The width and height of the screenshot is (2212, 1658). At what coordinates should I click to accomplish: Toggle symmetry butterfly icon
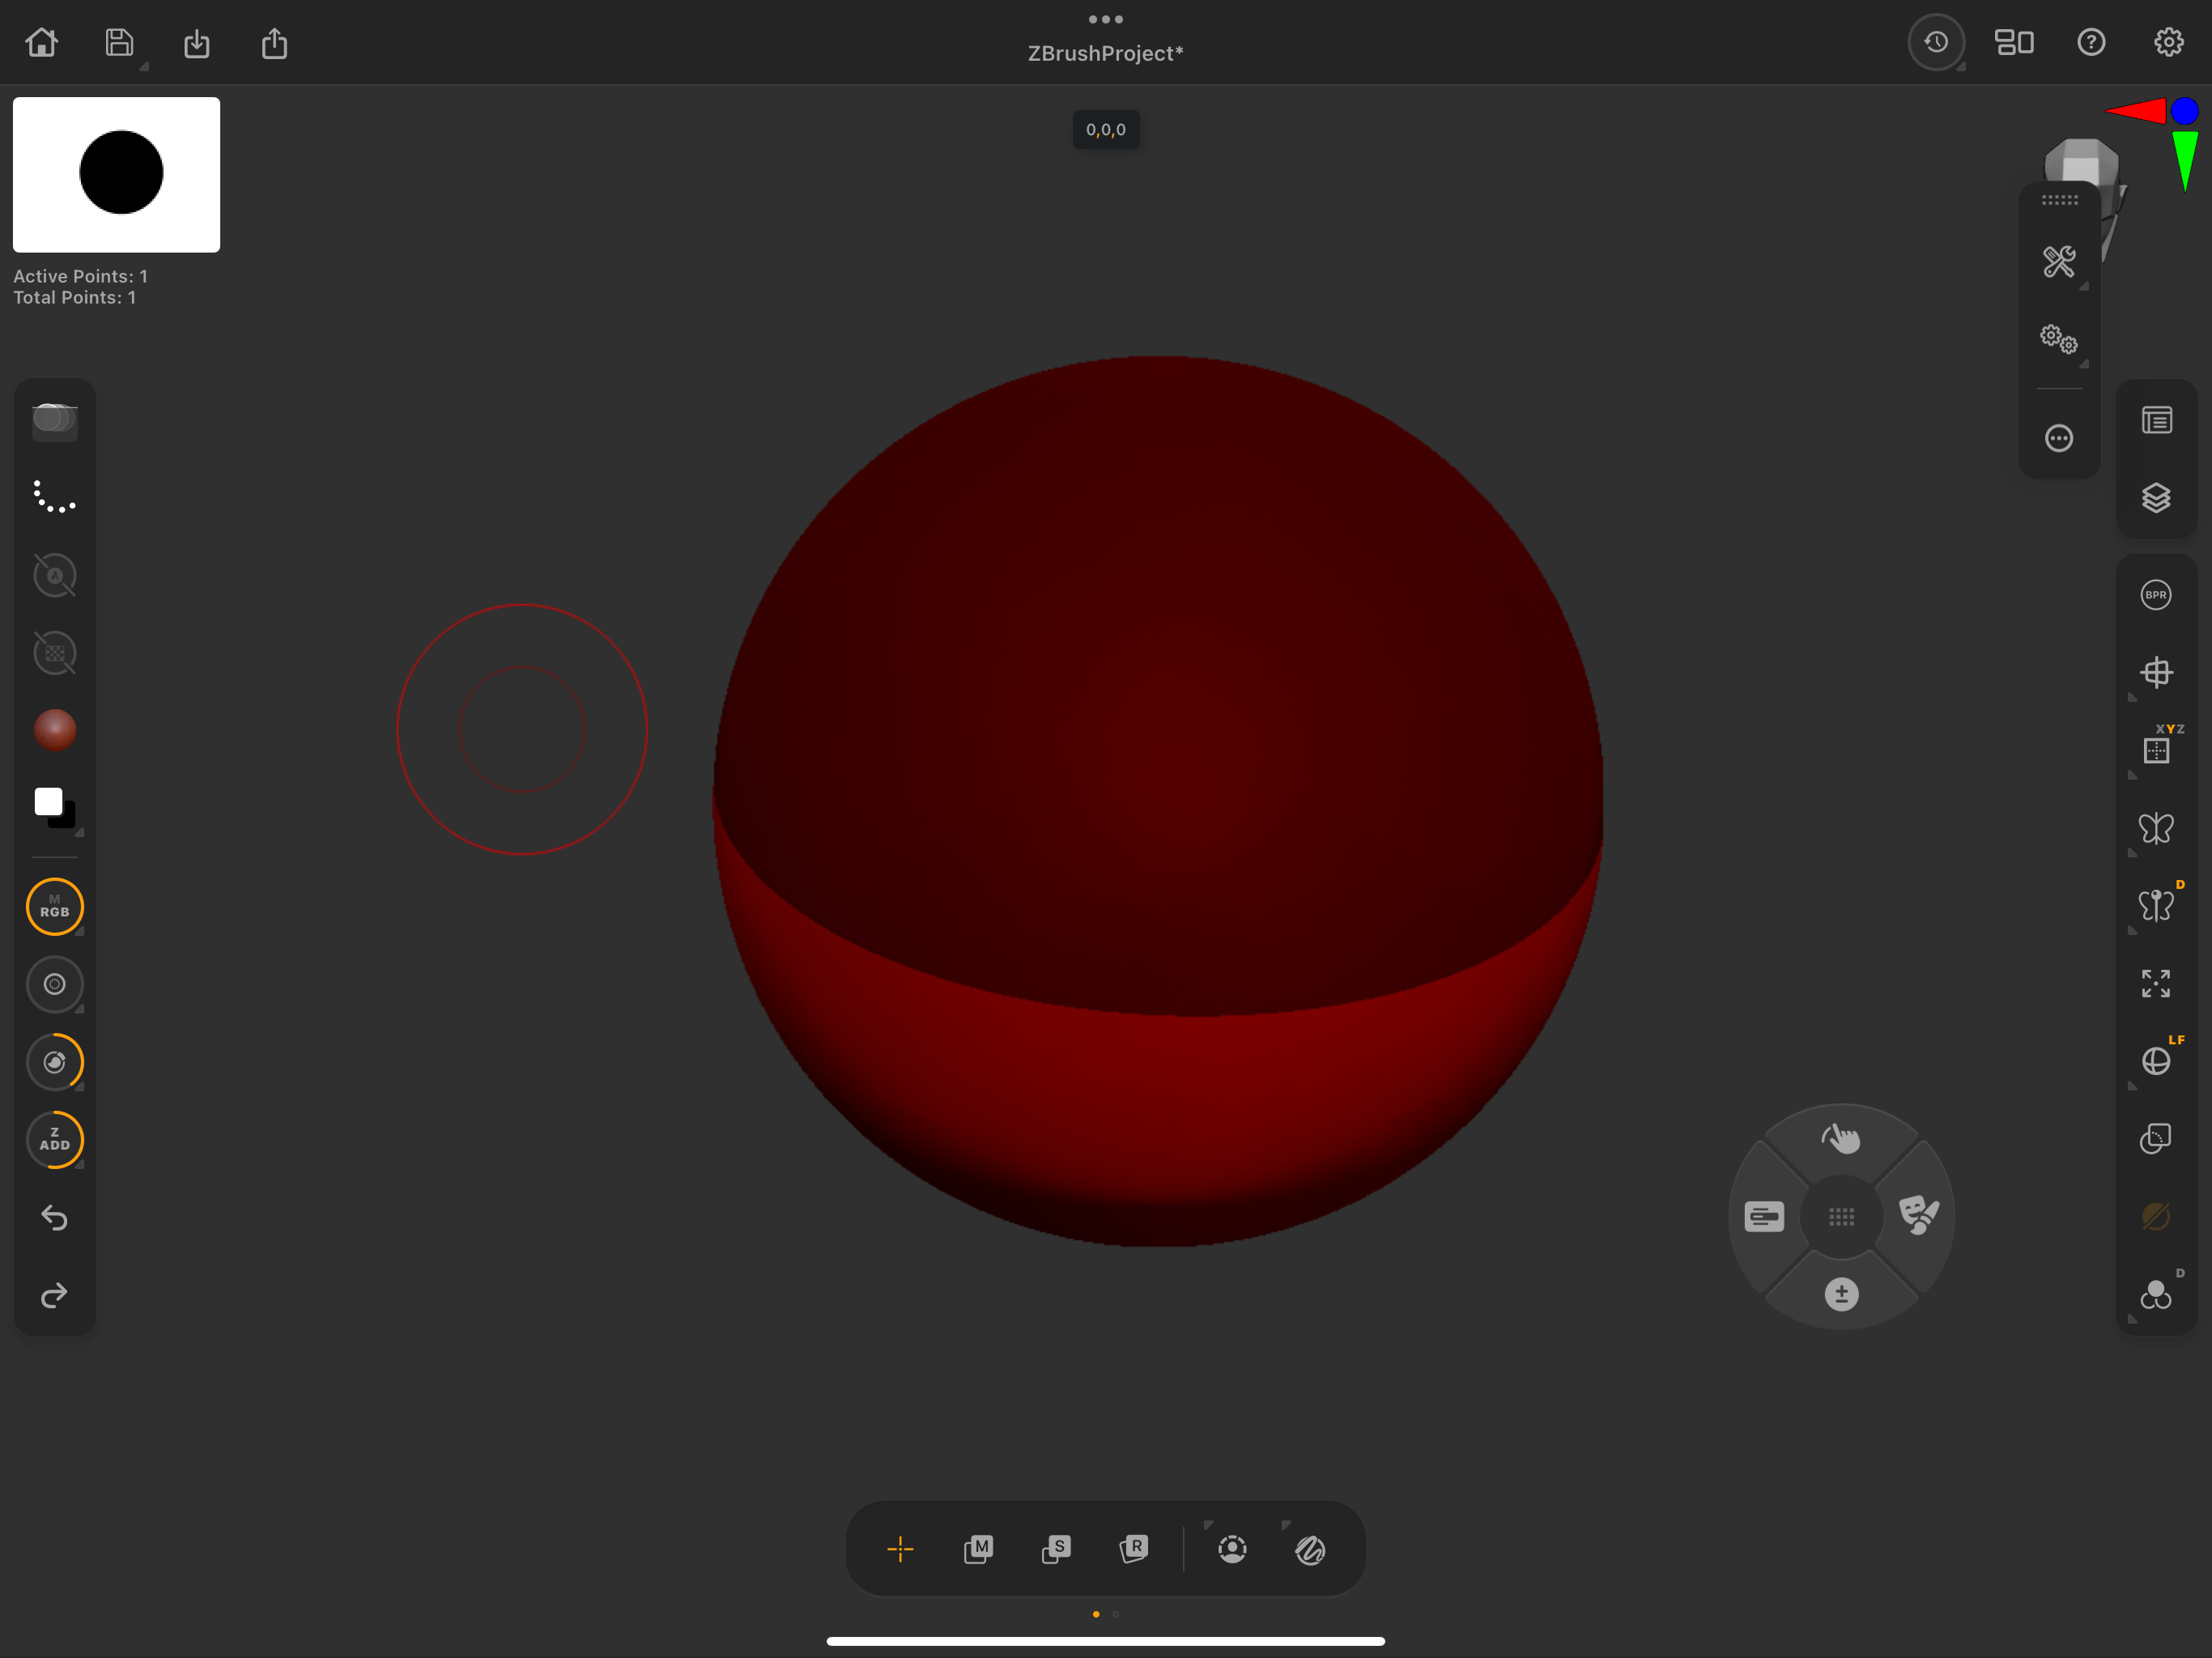(x=2156, y=828)
